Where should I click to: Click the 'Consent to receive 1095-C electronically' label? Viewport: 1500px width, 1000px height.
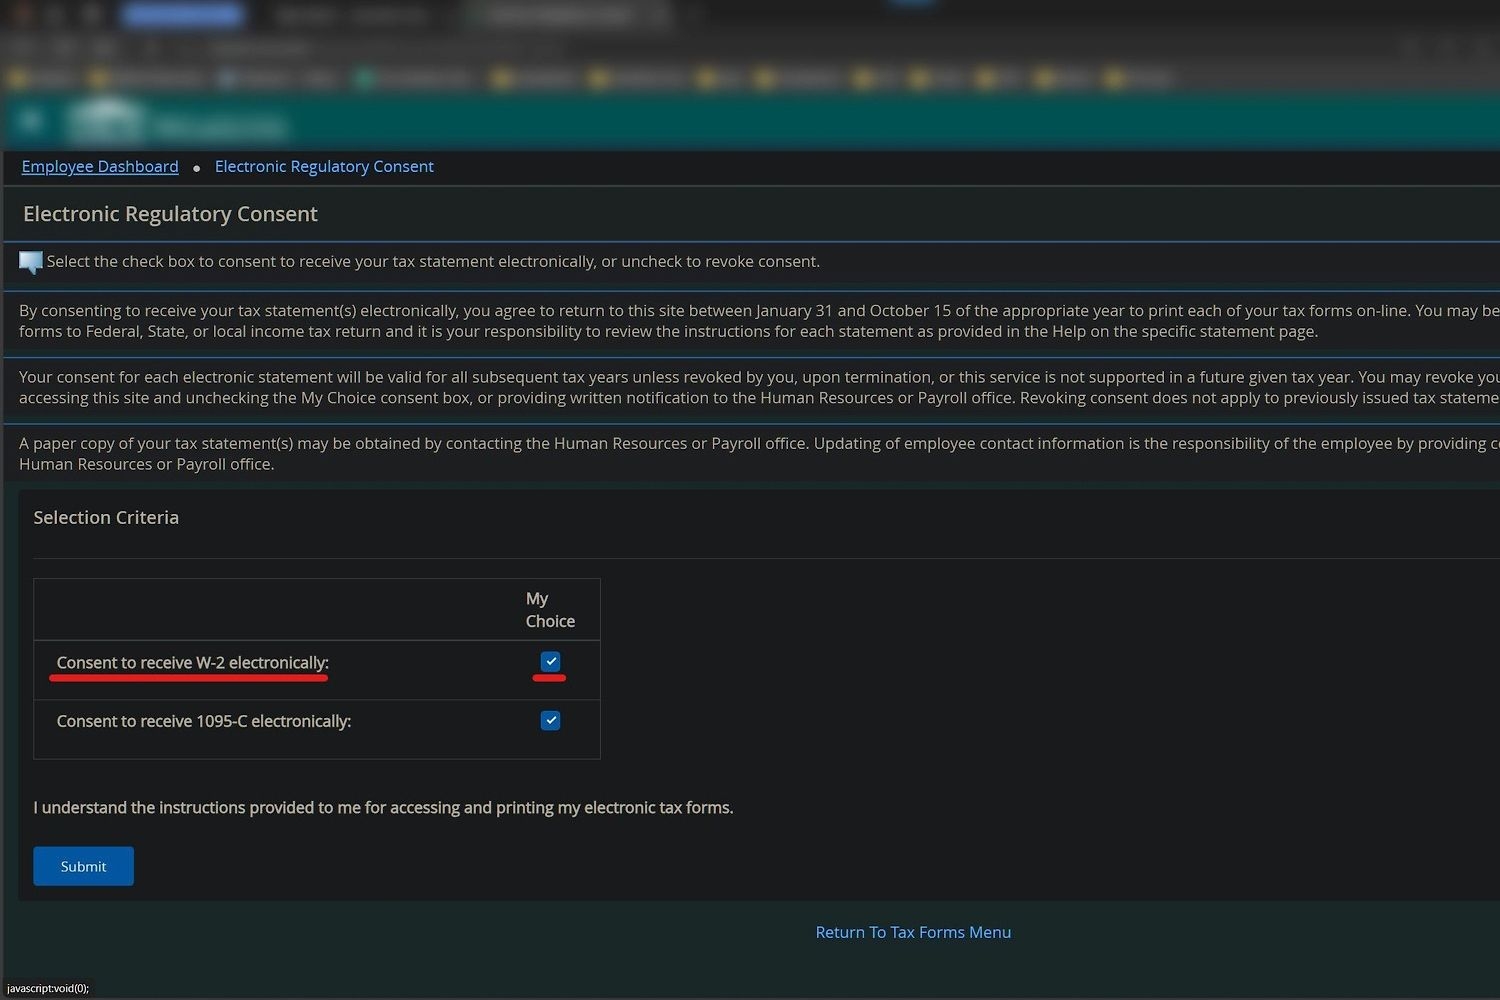point(204,721)
